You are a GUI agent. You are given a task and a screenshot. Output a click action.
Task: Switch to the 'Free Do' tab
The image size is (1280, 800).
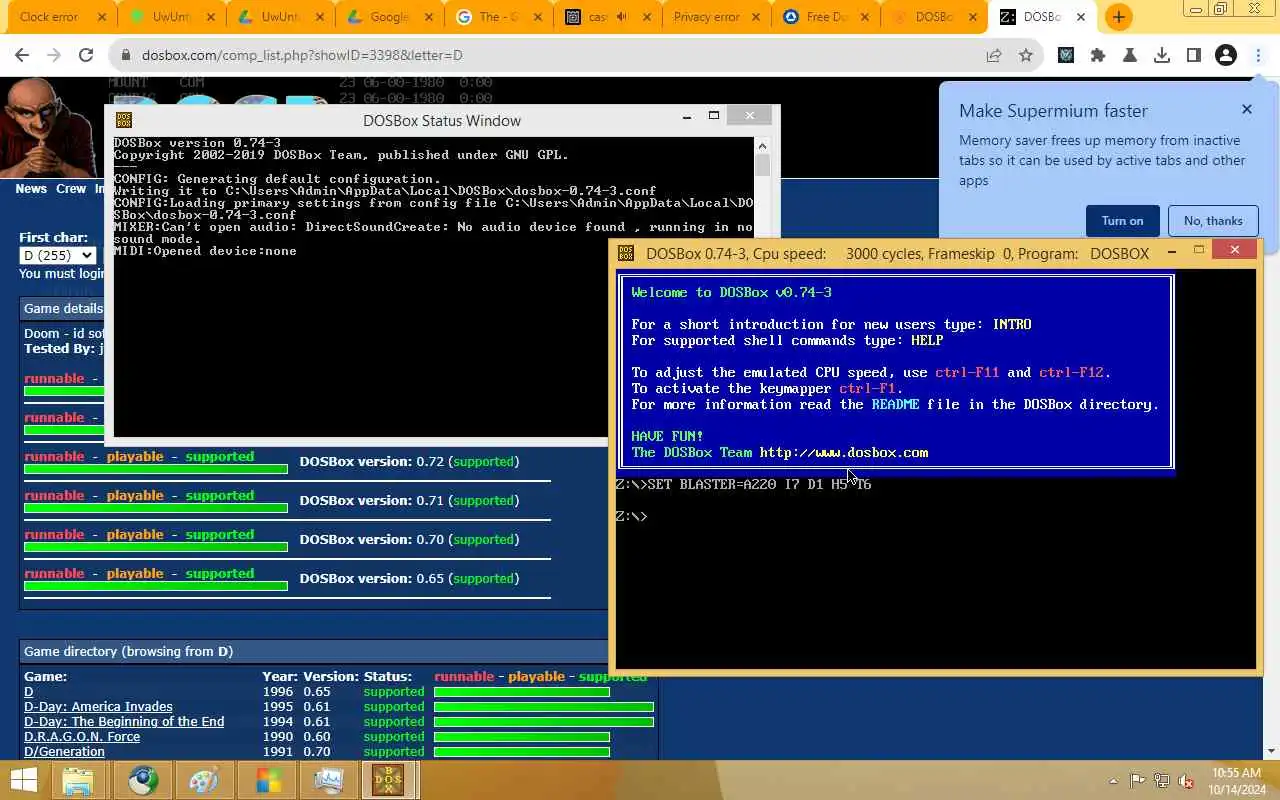point(826,17)
